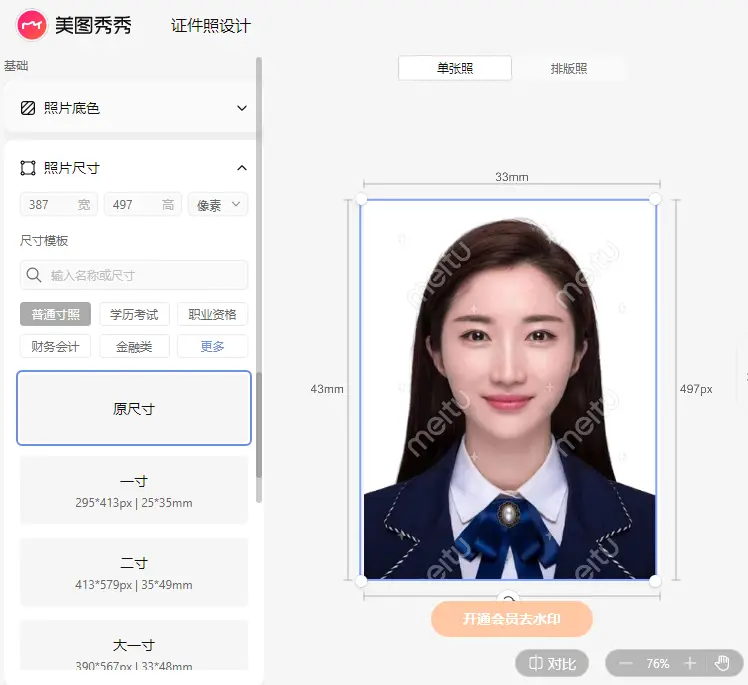Image resolution: width=748 pixels, height=685 pixels.
Task: Click the 更多 categories link
Action: click(212, 346)
